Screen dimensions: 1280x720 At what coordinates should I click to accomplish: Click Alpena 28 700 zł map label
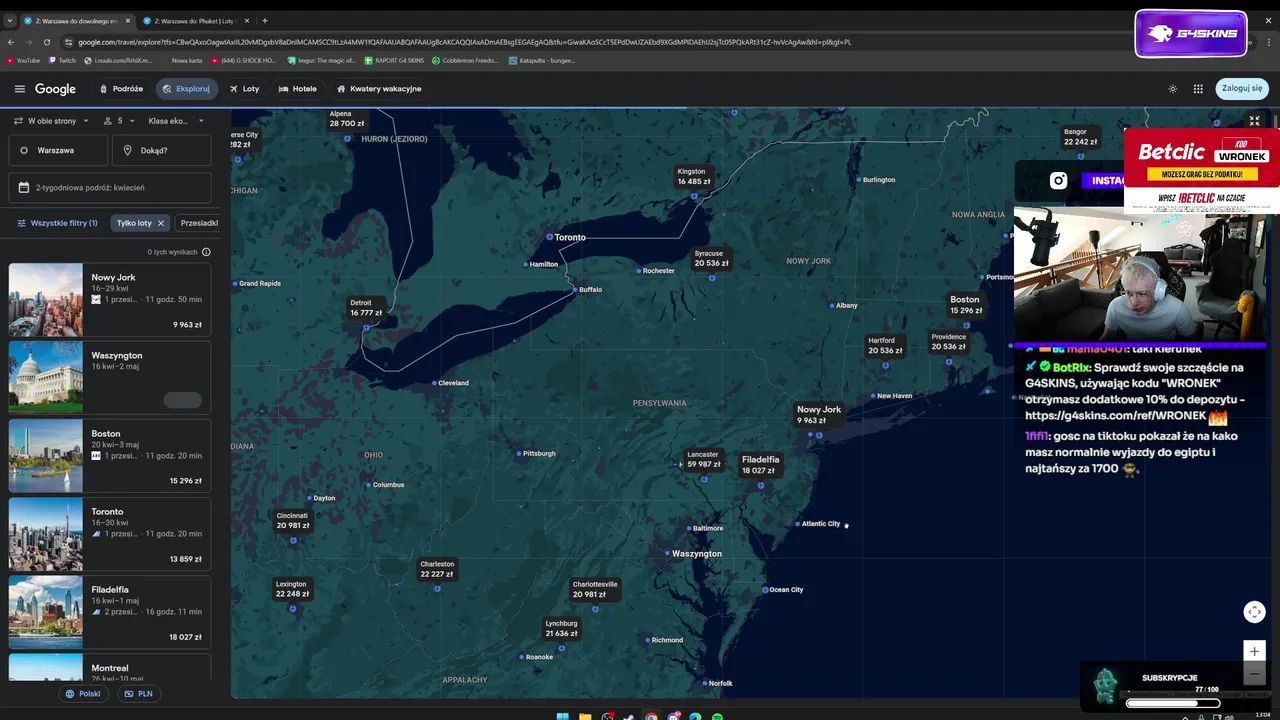[345, 118]
